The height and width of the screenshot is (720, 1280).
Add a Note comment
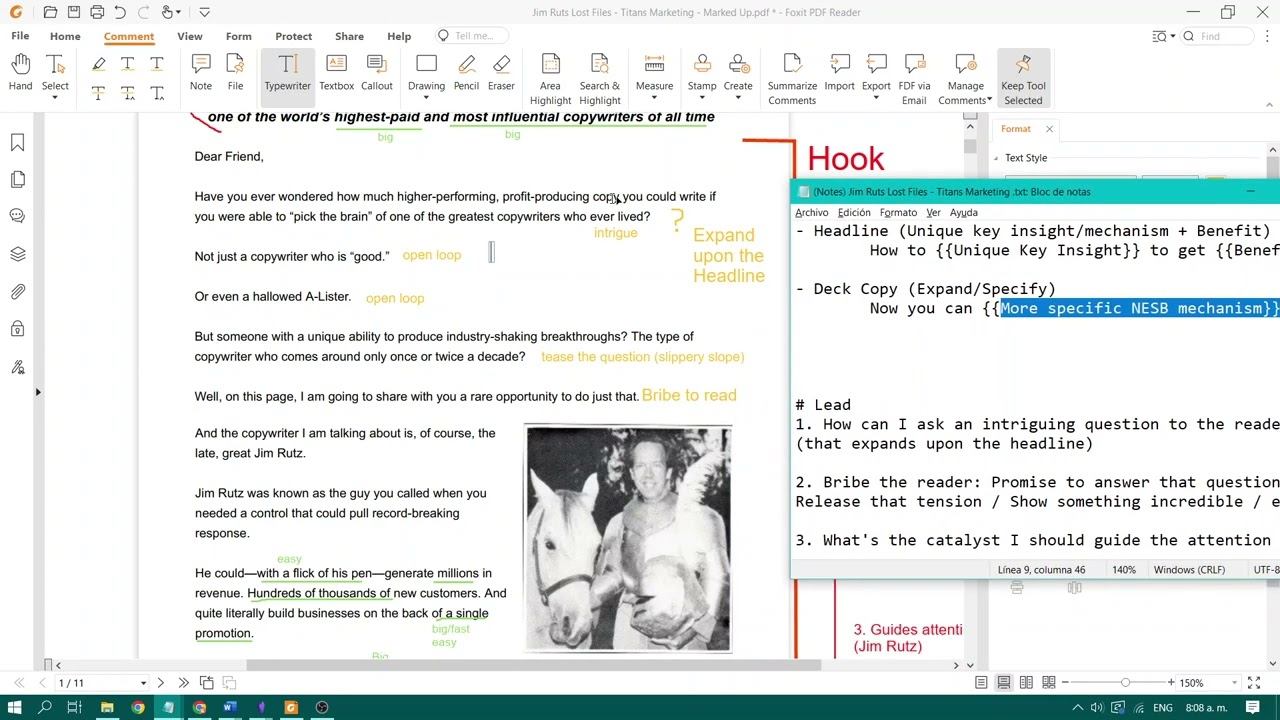[201, 73]
